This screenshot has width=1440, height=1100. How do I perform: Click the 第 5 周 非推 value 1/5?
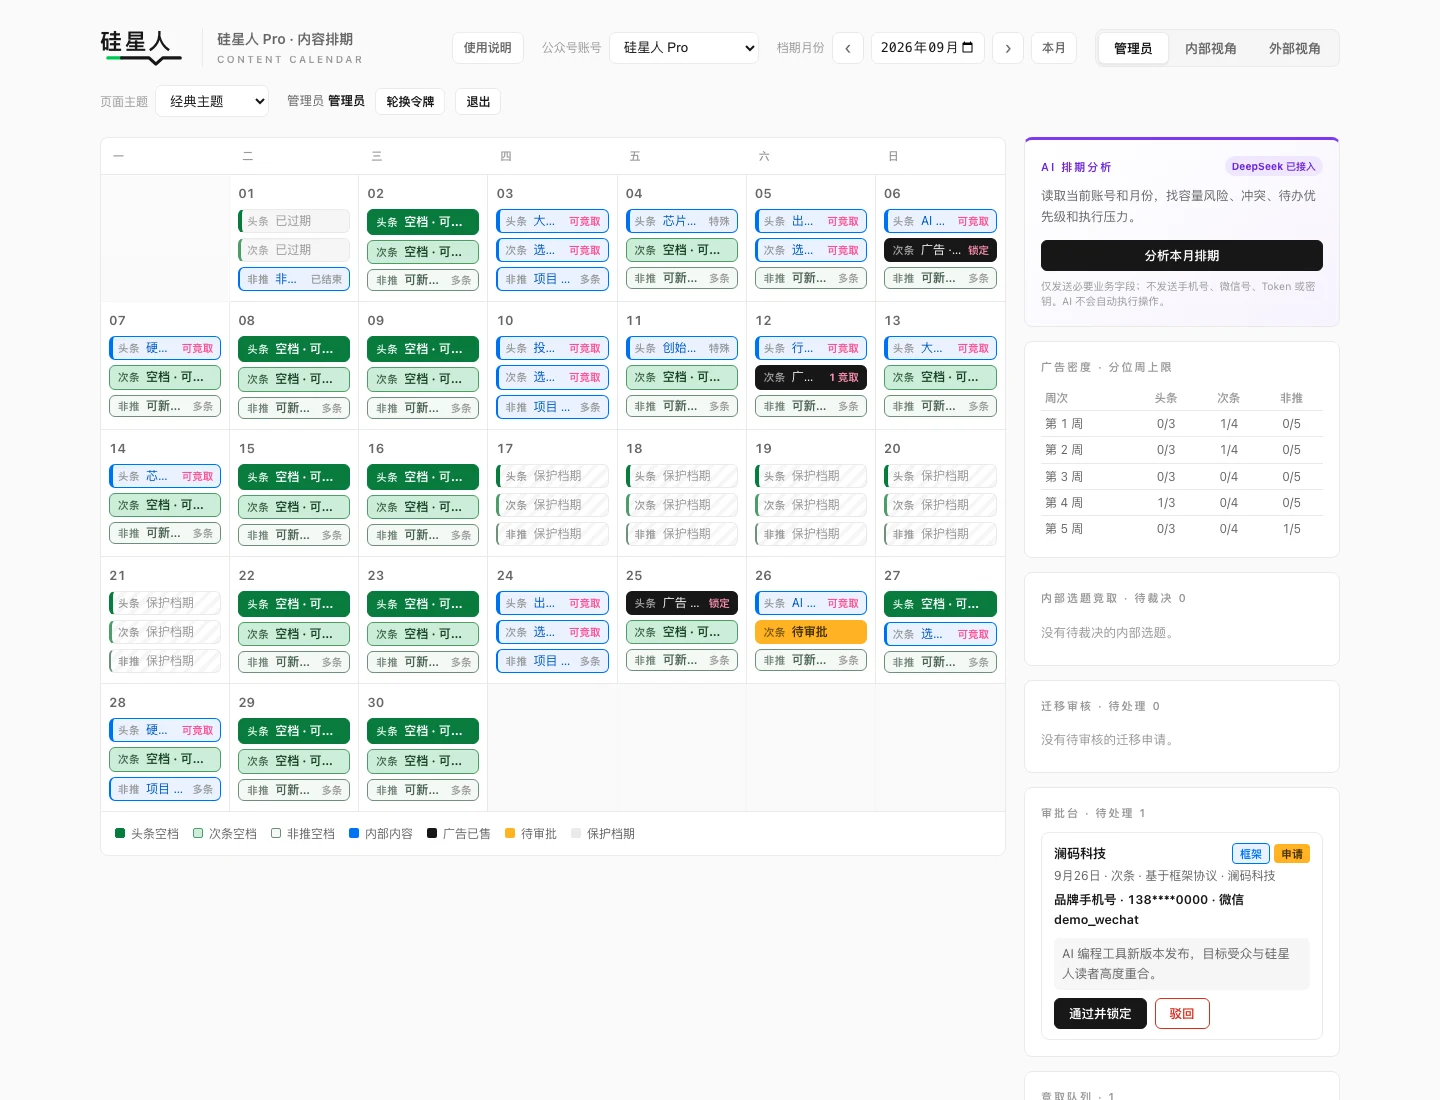tap(1292, 529)
